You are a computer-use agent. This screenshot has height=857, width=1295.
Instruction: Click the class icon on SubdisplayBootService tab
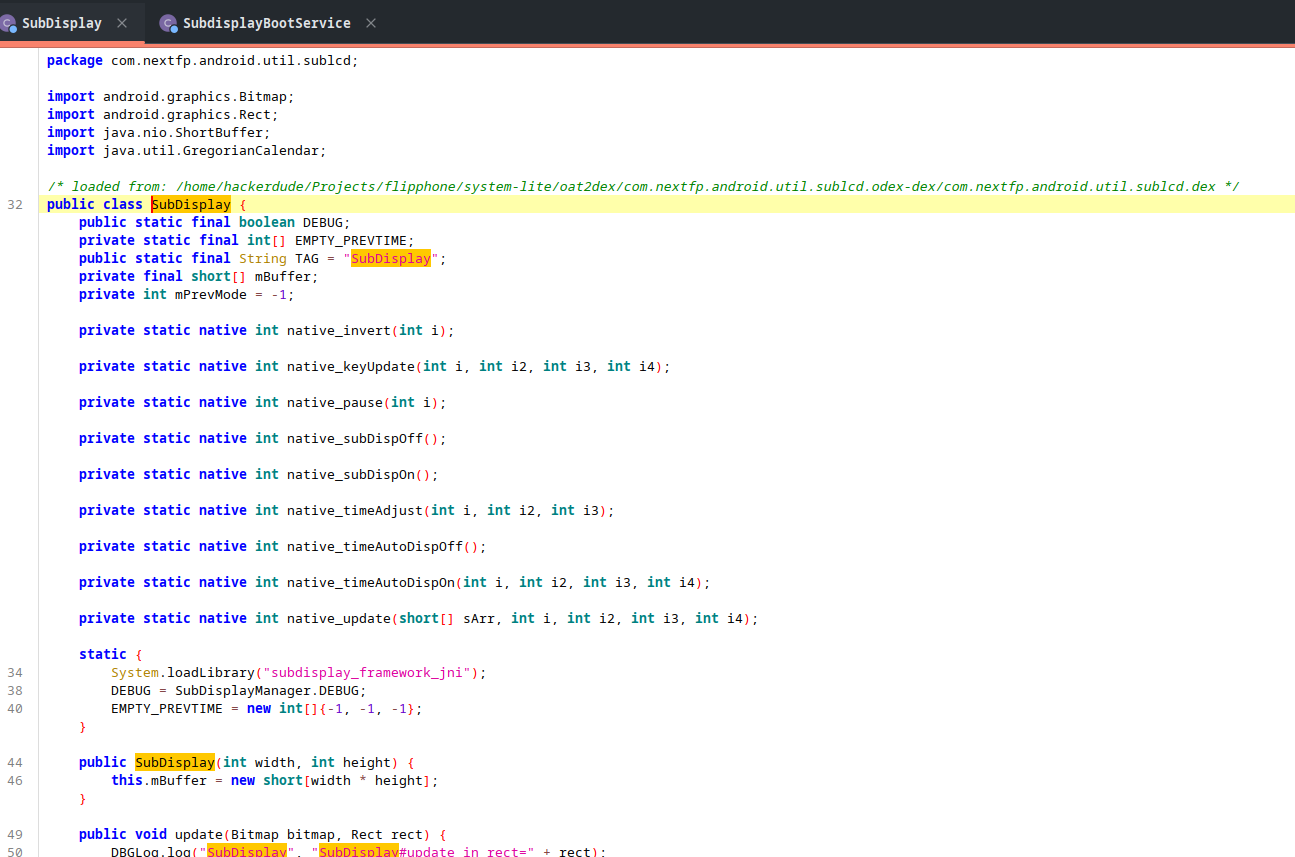(x=168, y=23)
